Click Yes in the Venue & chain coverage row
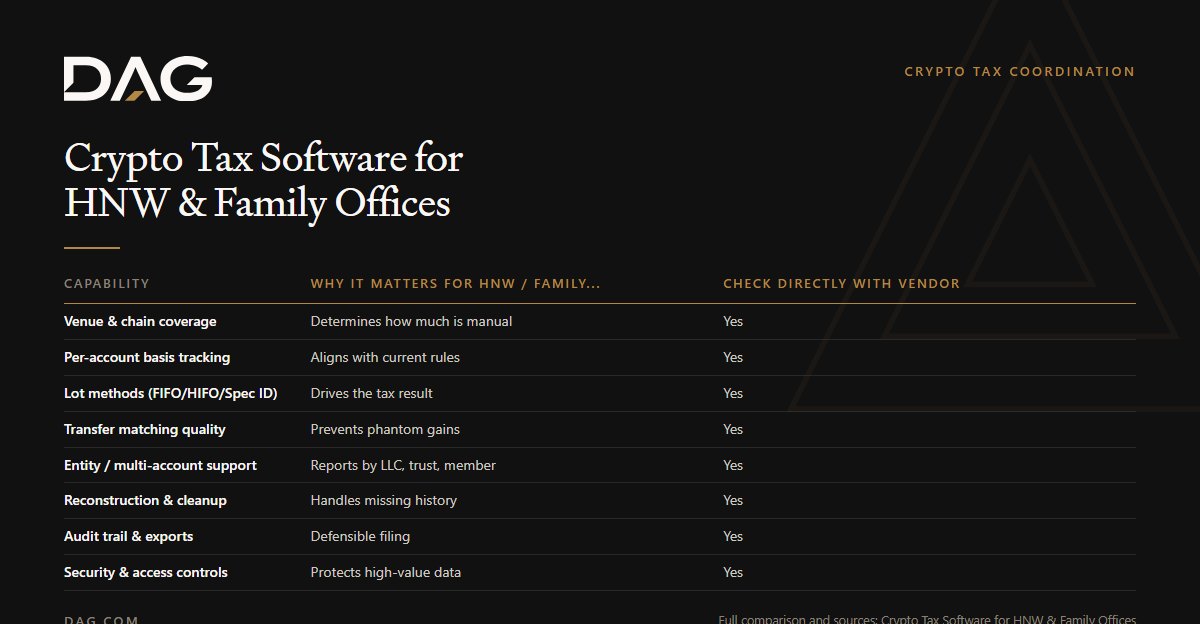 (733, 322)
